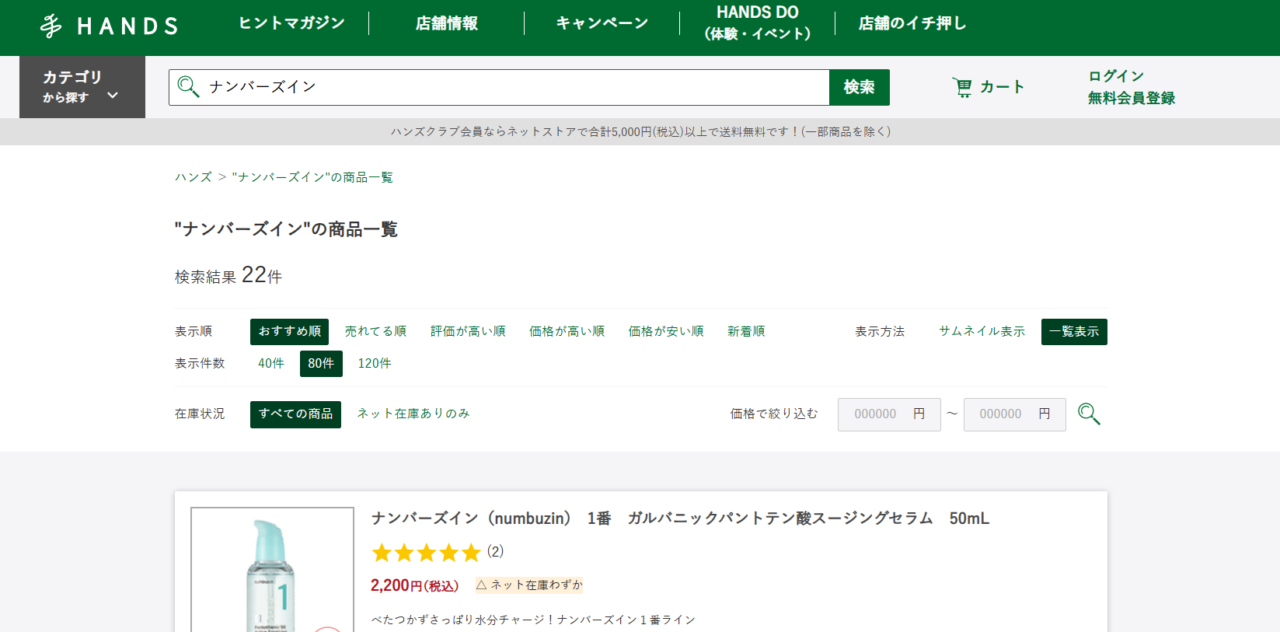Click the maximum price input field
The height and width of the screenshot is (632, 1280).
1015,414
